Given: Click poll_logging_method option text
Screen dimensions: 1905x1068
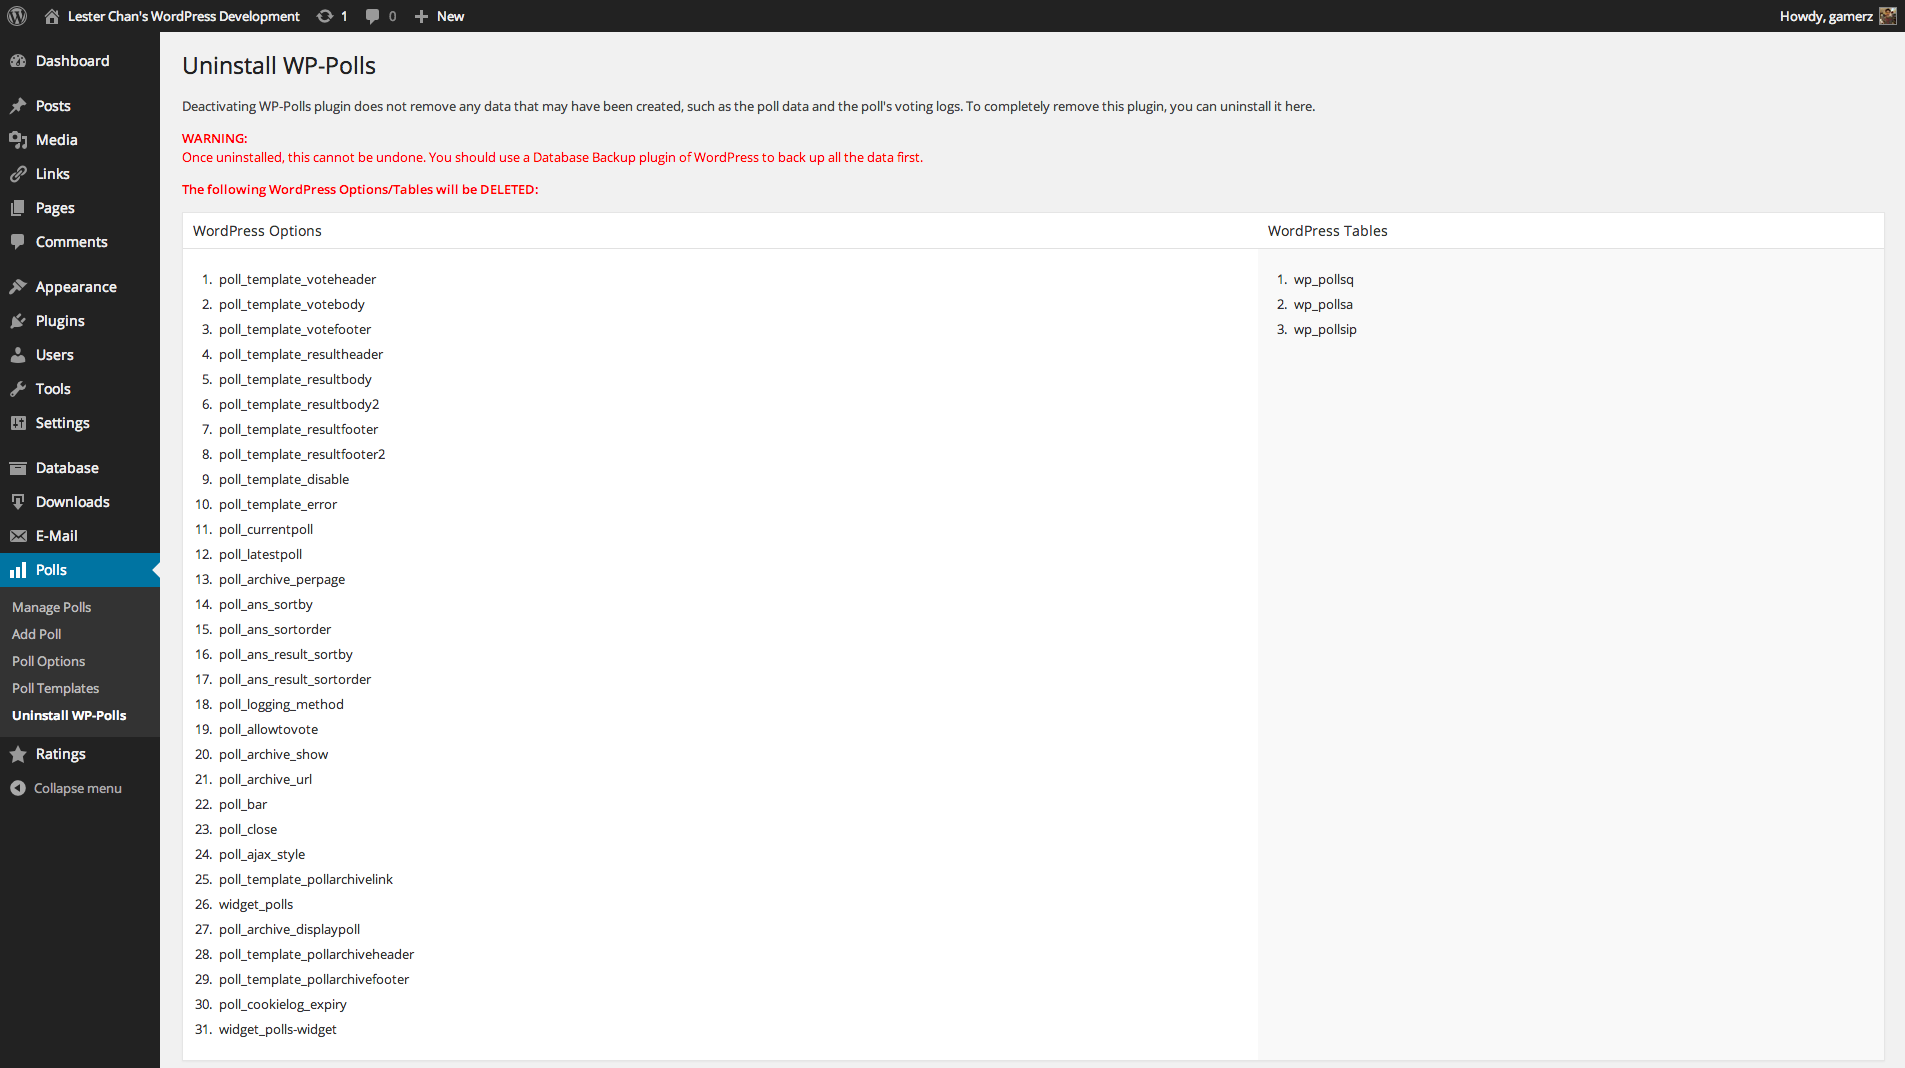Looking at the screenshot, I should 281,704.
